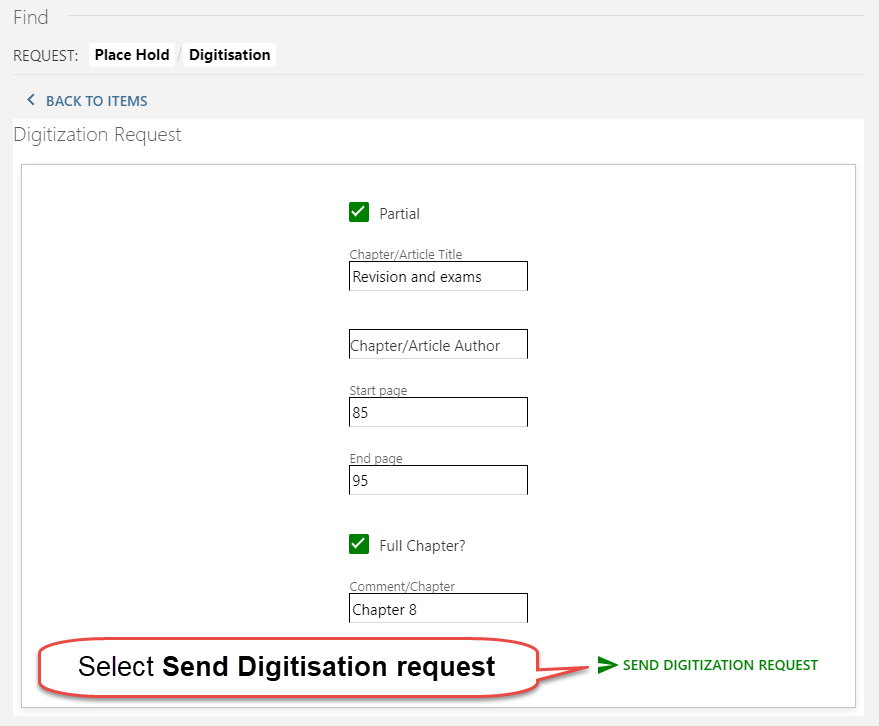
Task: Click the REQUEST: label text
Action: [46, 56]
